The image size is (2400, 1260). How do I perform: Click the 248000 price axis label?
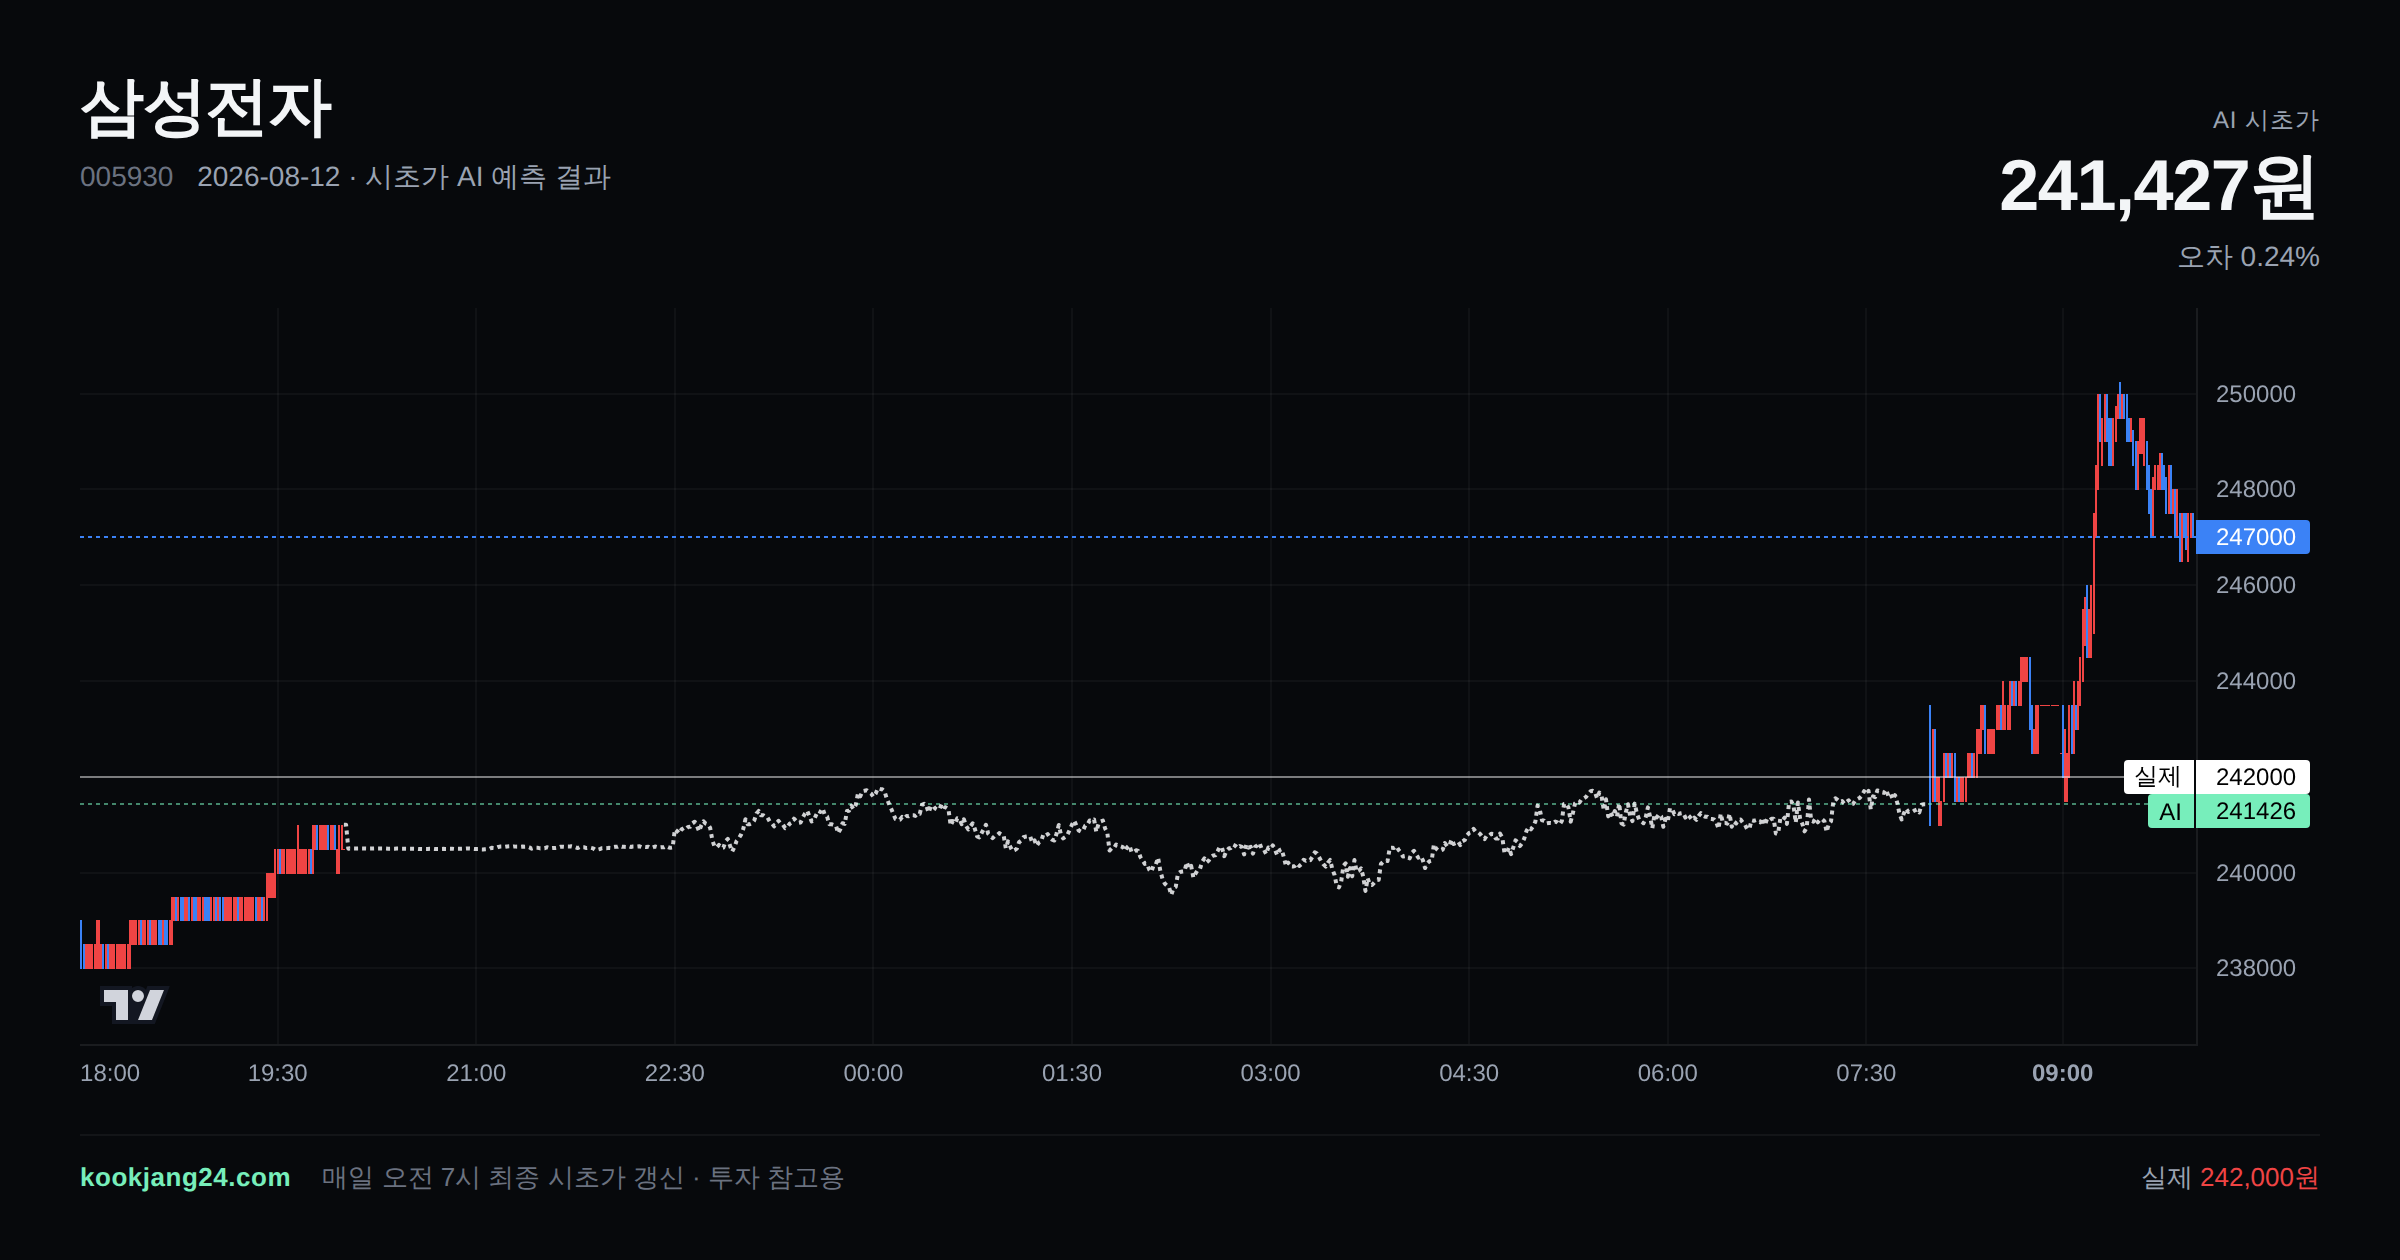tap(2255, 489)
